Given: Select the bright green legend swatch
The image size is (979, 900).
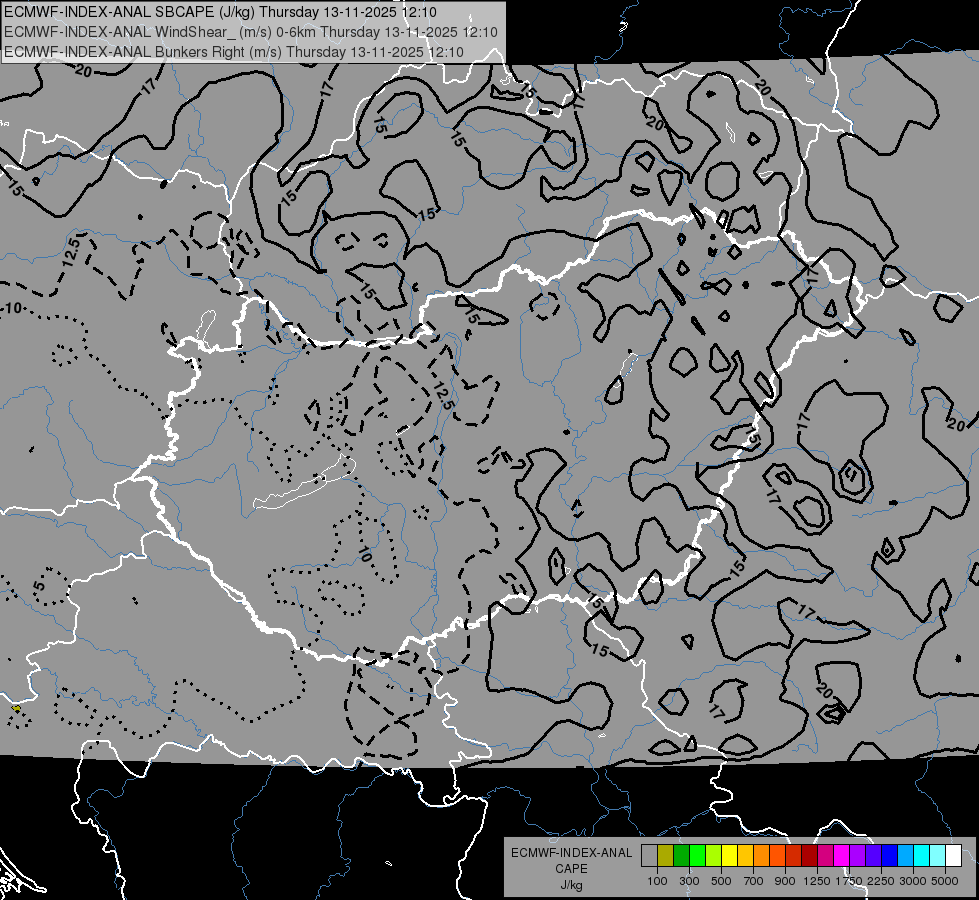Looking at the screenshot, I should tap(697, 855).
